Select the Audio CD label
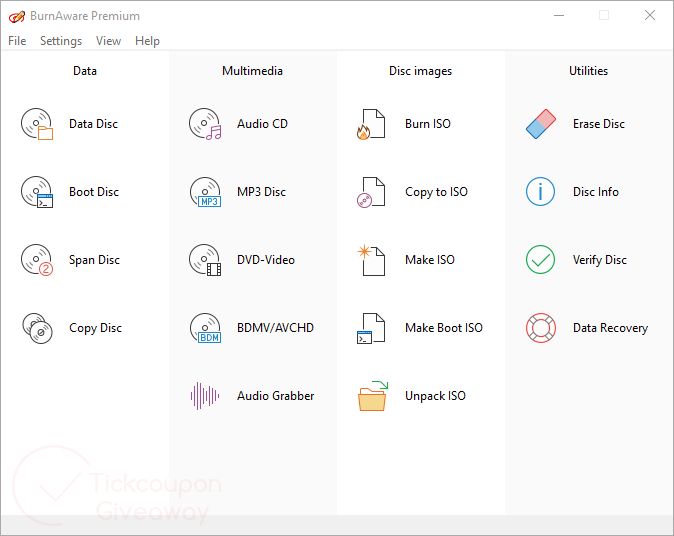The width and height of the screenshot is (674, 536). point(263,124)
